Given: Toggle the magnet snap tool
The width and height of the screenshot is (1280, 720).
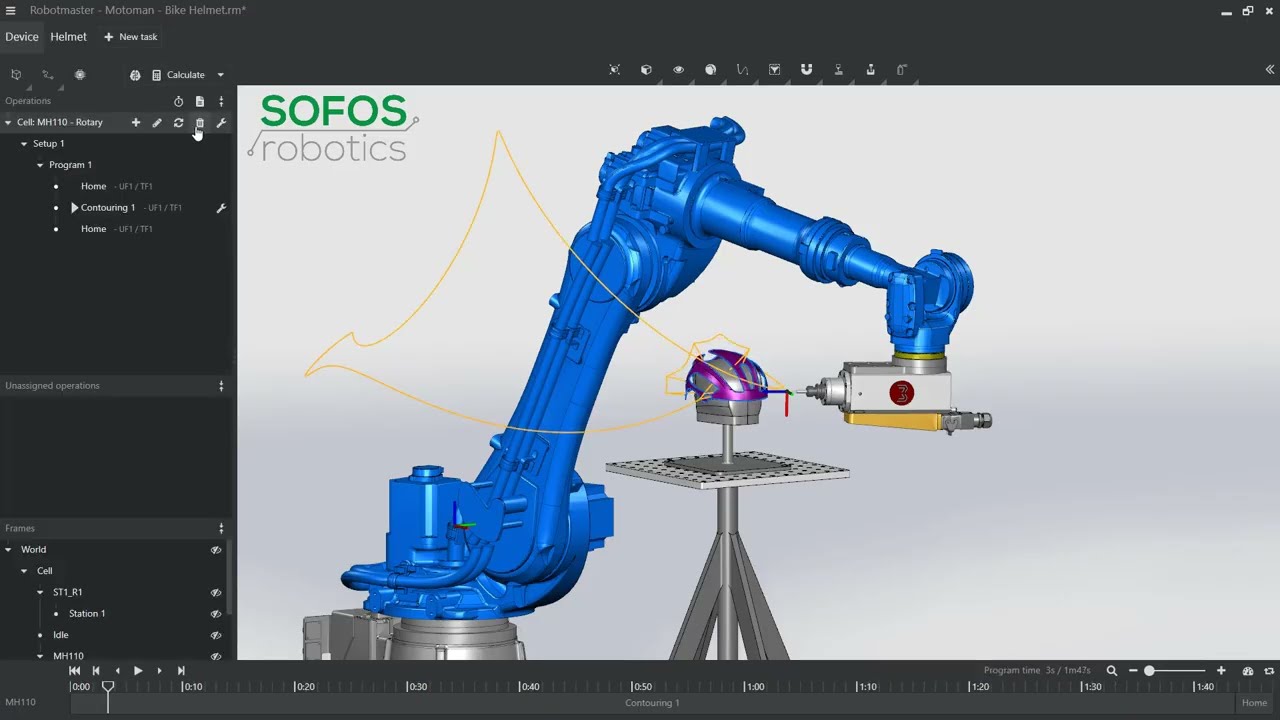Looking at the screenshot, I should [x=806, y=70].
